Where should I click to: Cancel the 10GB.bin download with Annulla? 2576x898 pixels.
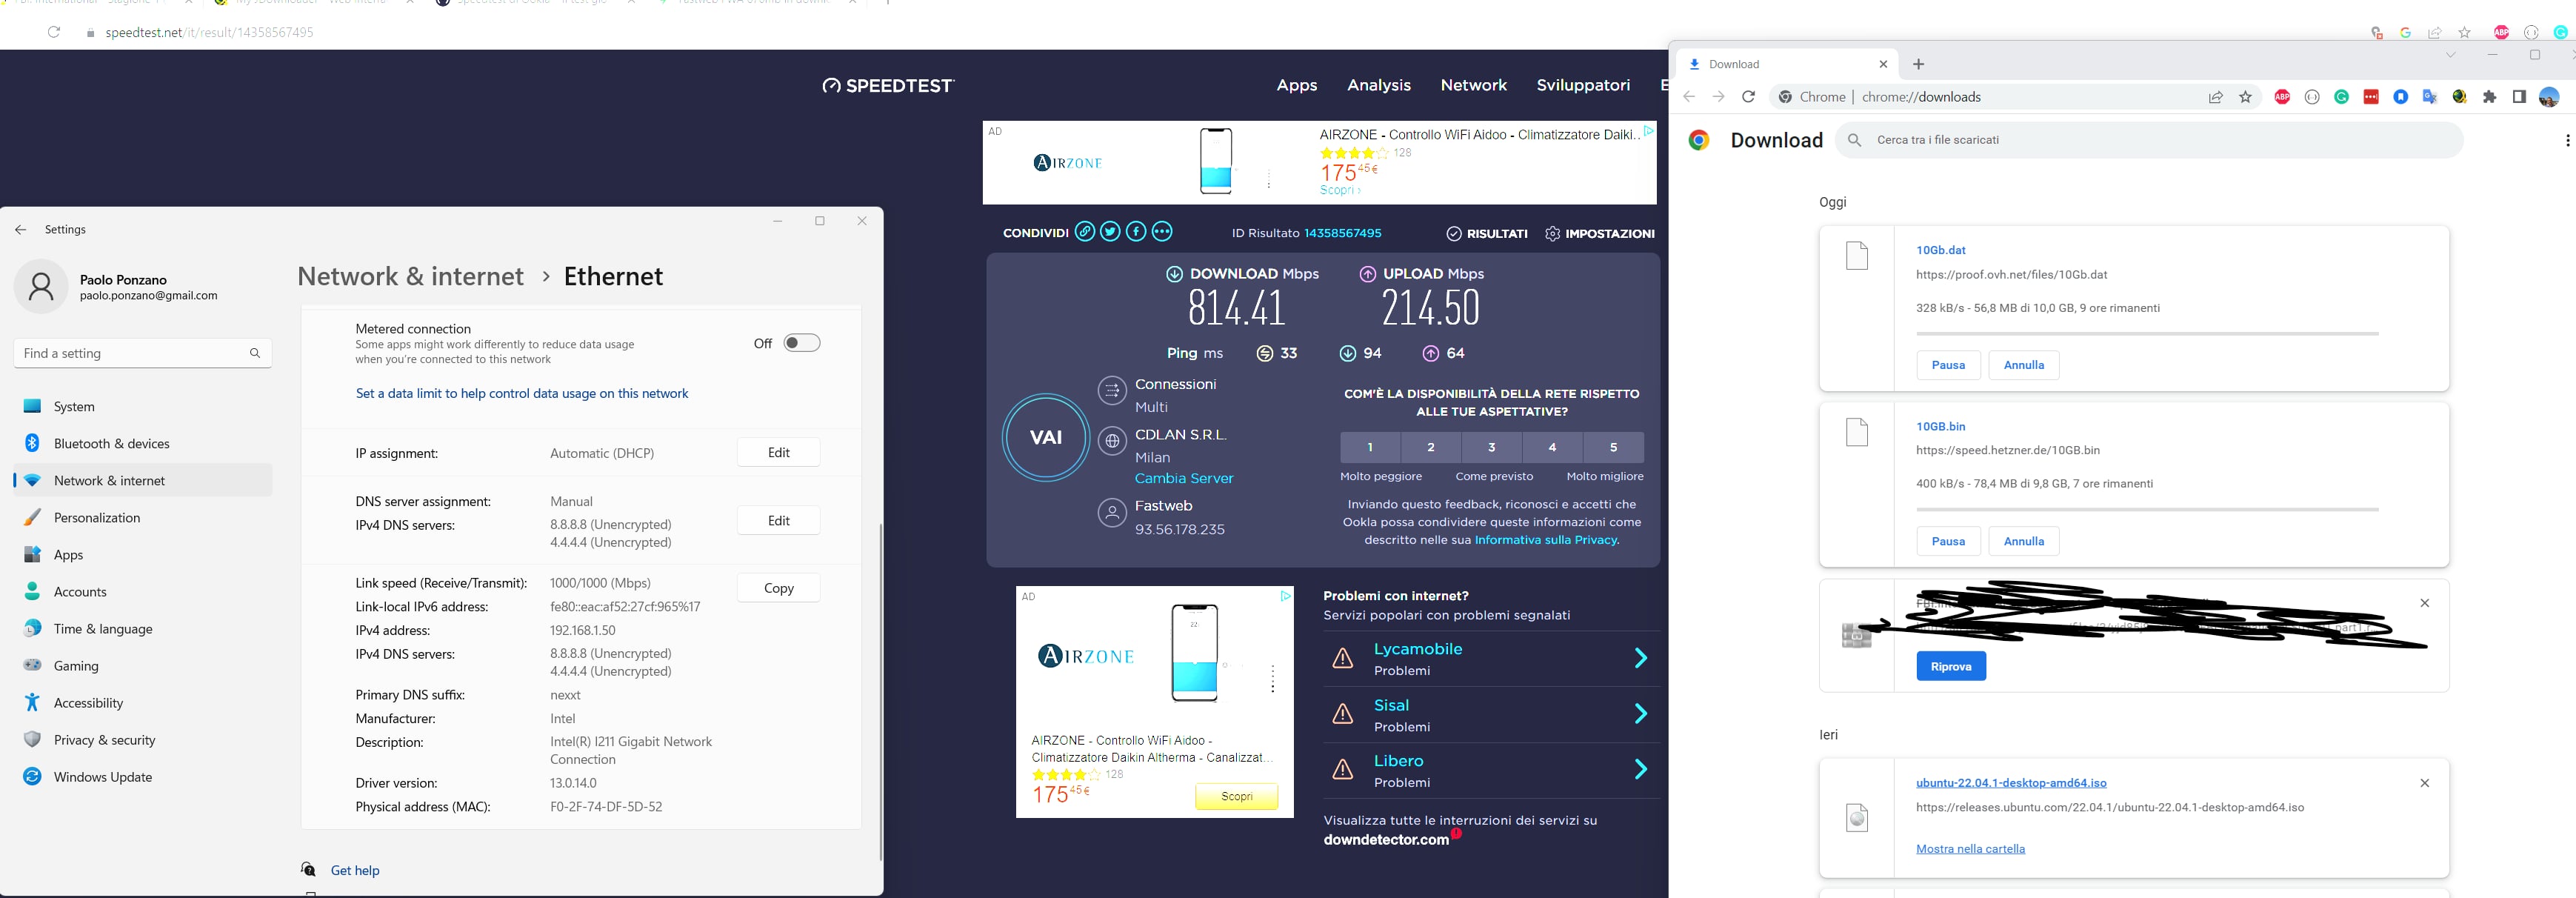tap(2023, 541)
